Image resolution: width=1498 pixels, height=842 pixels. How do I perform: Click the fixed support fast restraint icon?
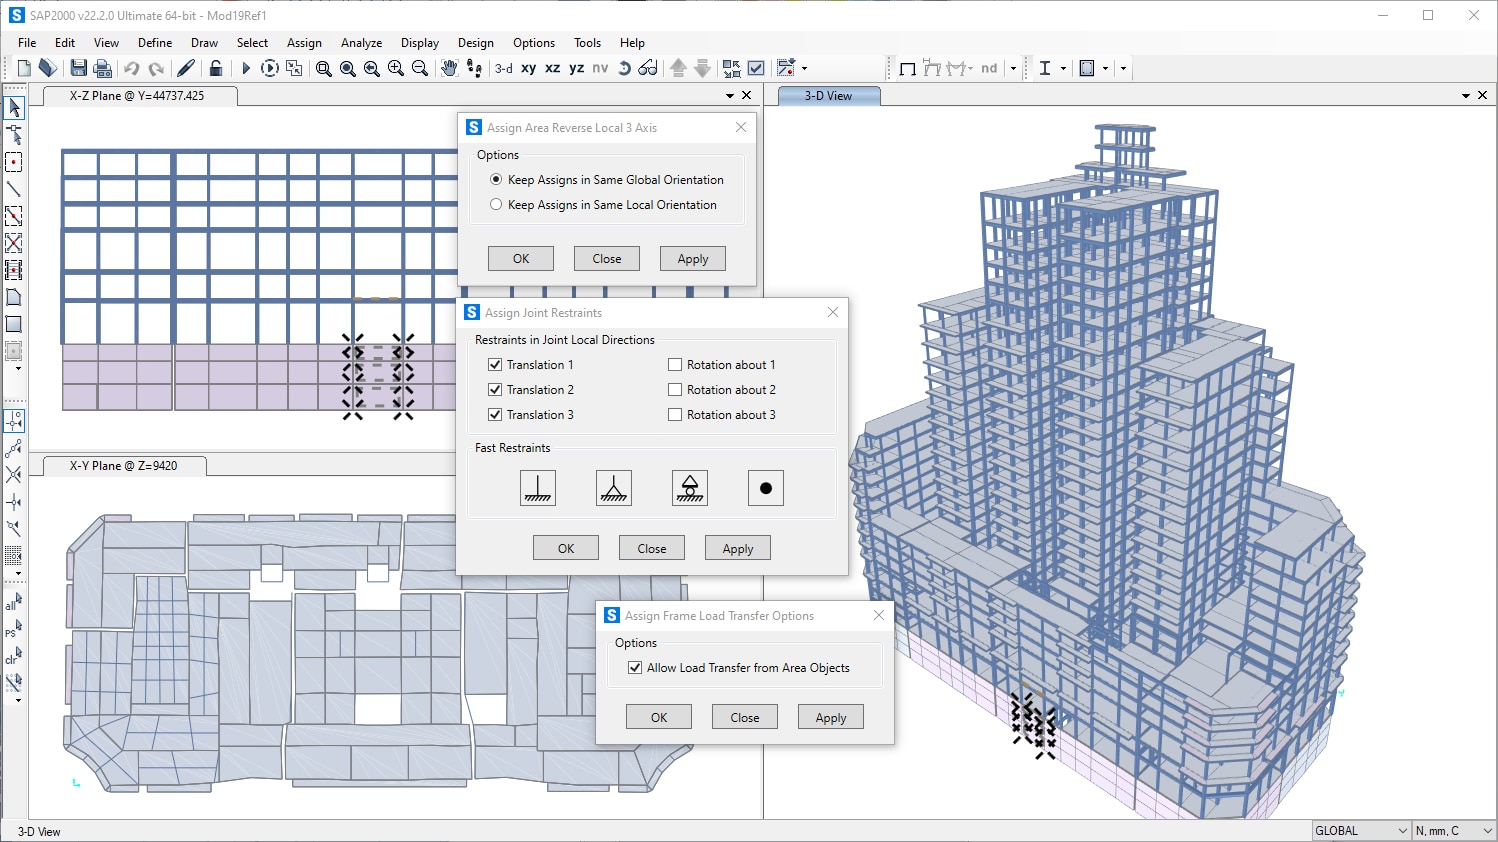coord(538,488)
